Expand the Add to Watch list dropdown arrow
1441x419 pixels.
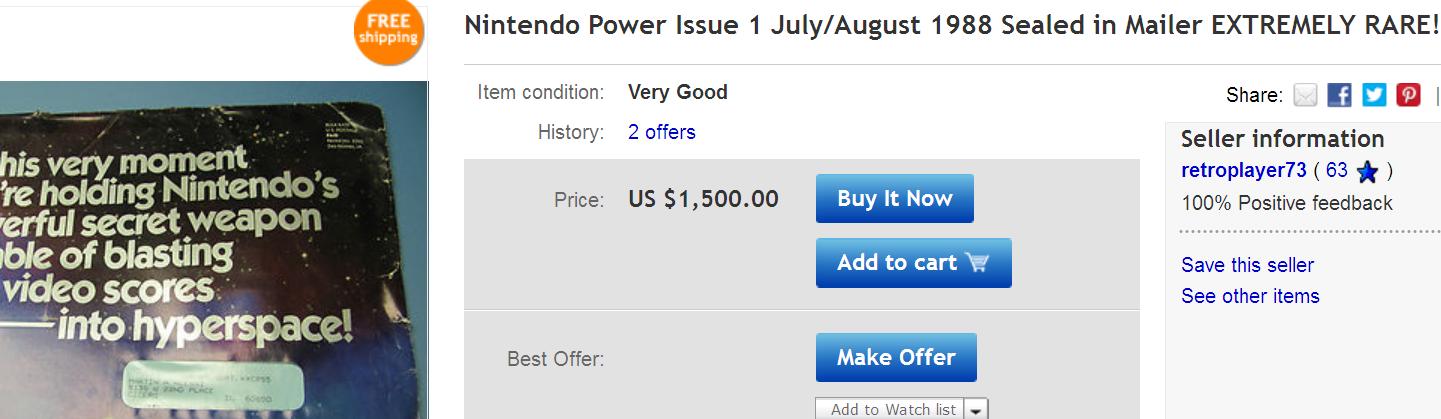[976, 410]
